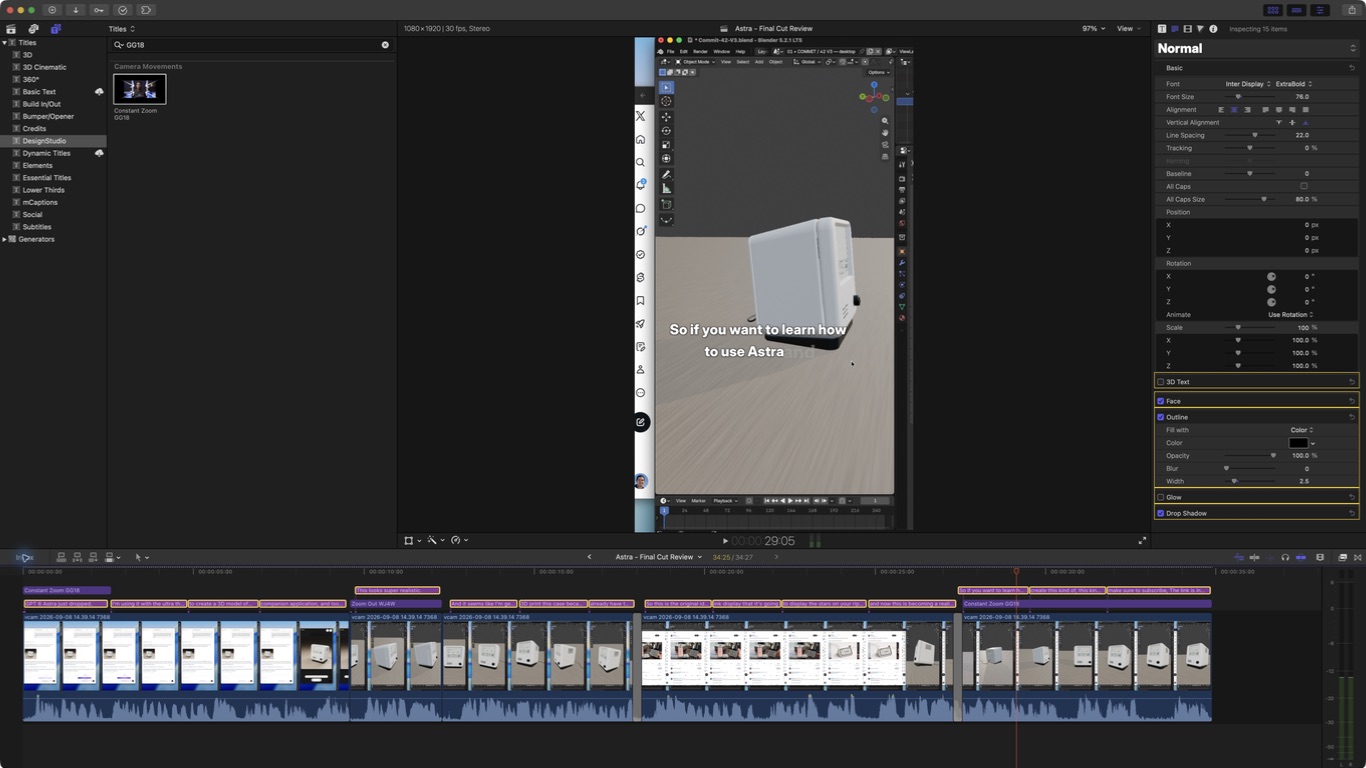This screenshot has width=1366, height=768.
Task: Enable the 3D Text checkbox
Action: (1161, 382)
